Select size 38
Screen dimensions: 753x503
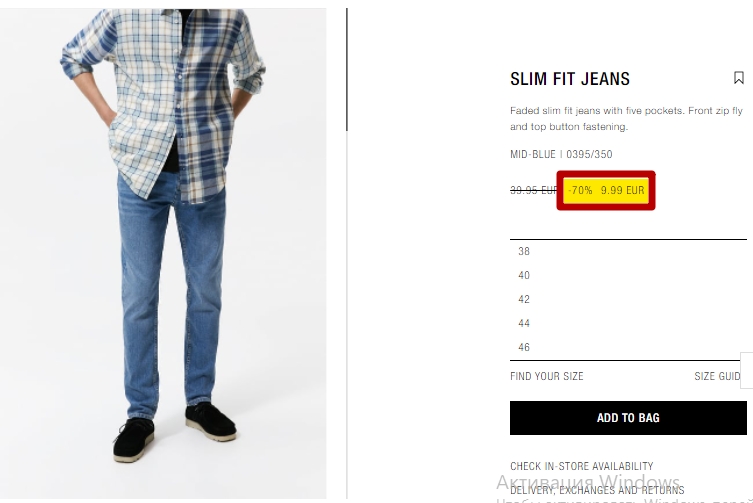628,251
